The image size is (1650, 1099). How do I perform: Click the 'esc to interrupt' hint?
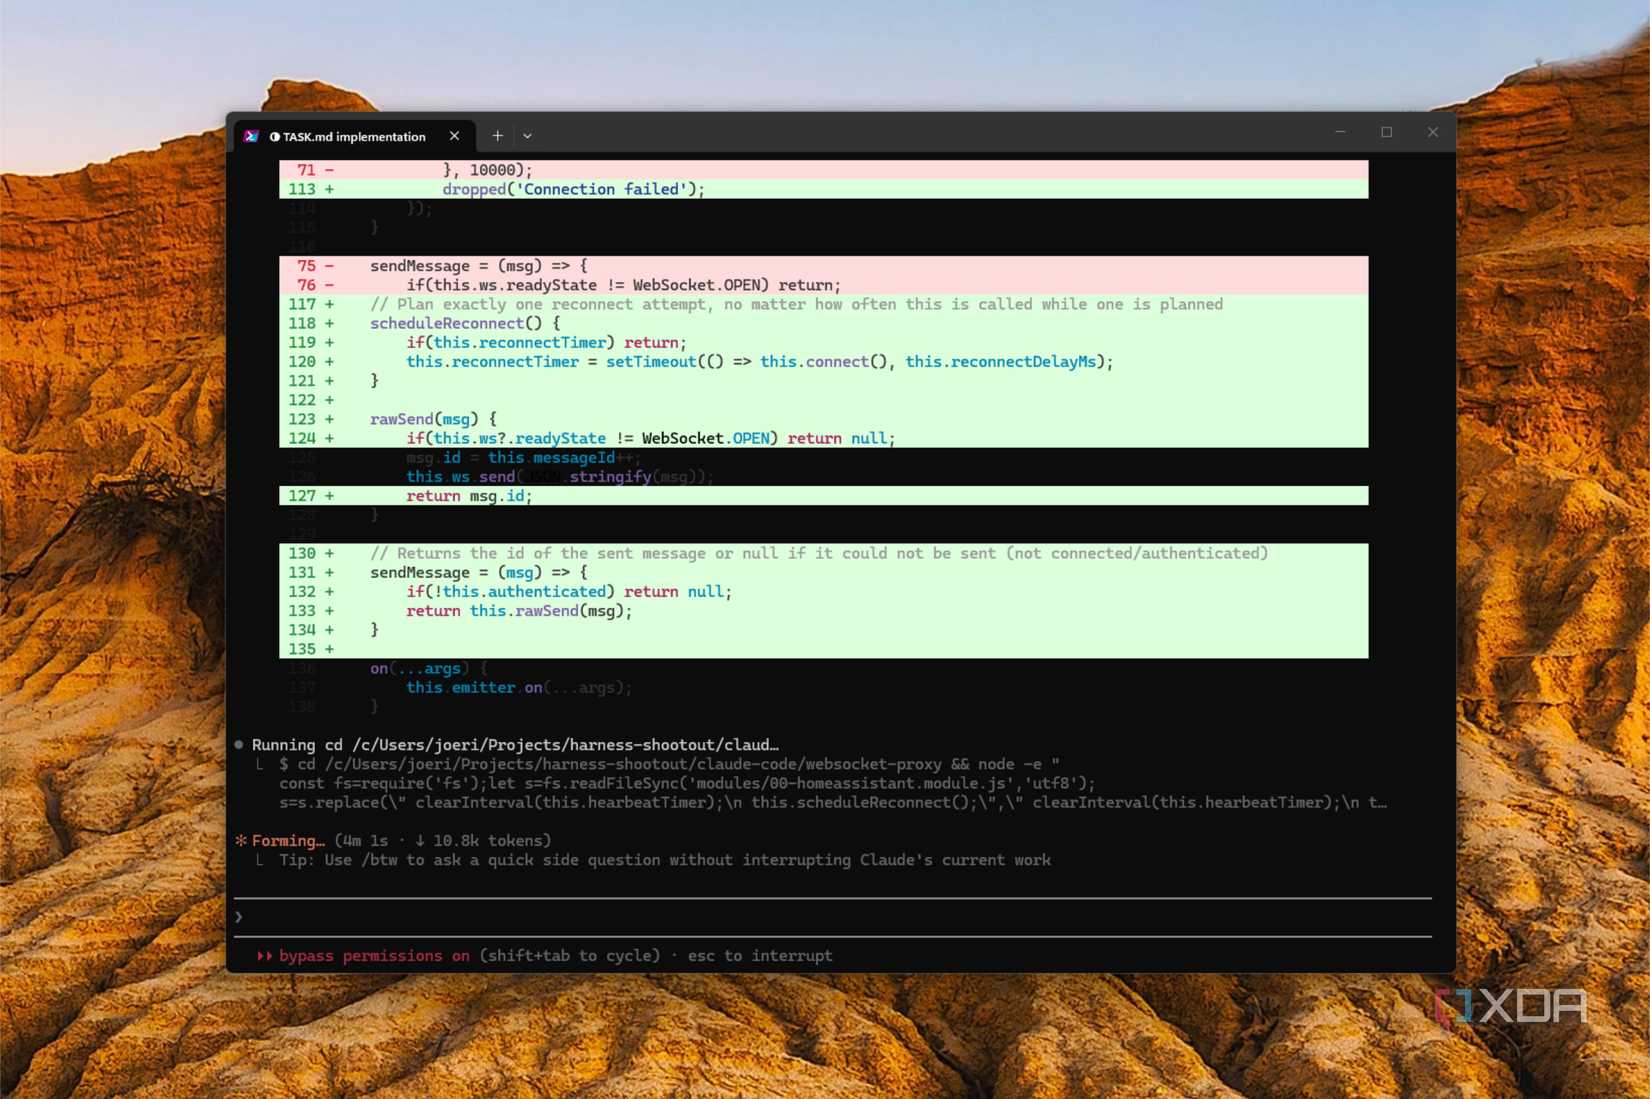point(760,956)
